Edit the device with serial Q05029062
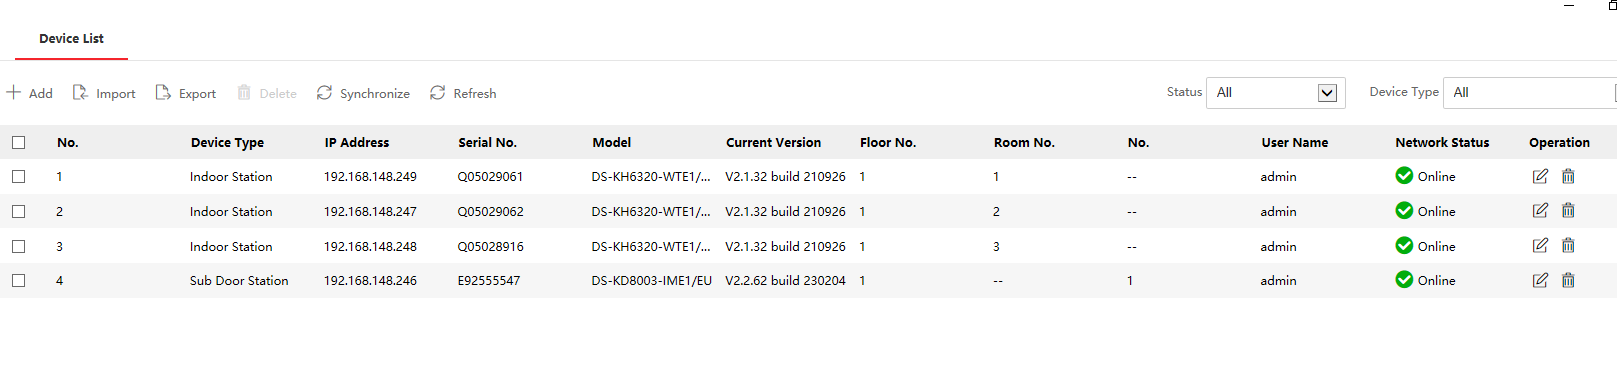Screen dimensions: 1617x388 click(1540, 211)
